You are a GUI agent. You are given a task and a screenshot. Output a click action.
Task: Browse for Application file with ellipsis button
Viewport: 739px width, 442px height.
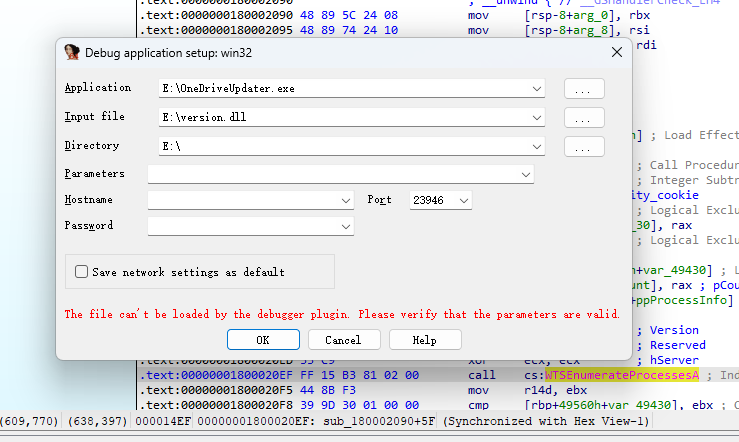click(x=584, y=89)
